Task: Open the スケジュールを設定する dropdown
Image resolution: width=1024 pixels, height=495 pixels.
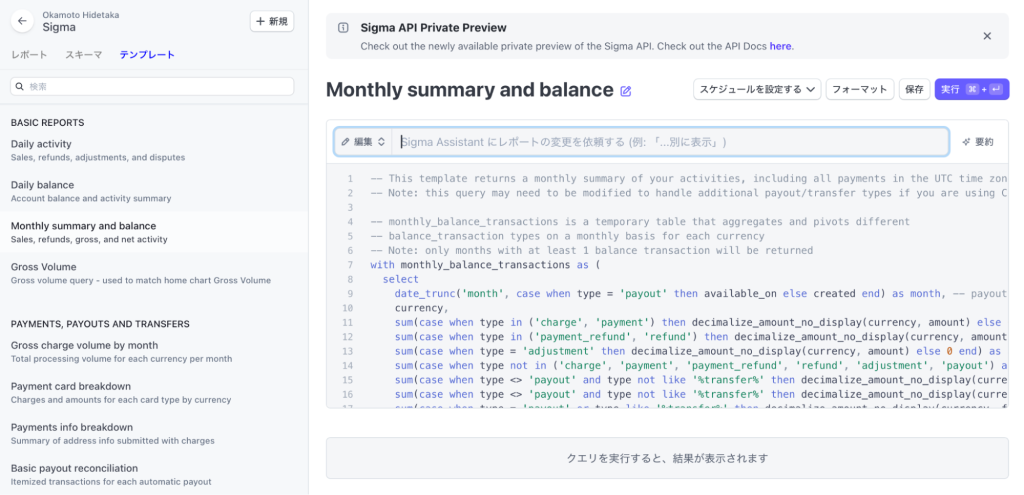Action: (757, 89)
